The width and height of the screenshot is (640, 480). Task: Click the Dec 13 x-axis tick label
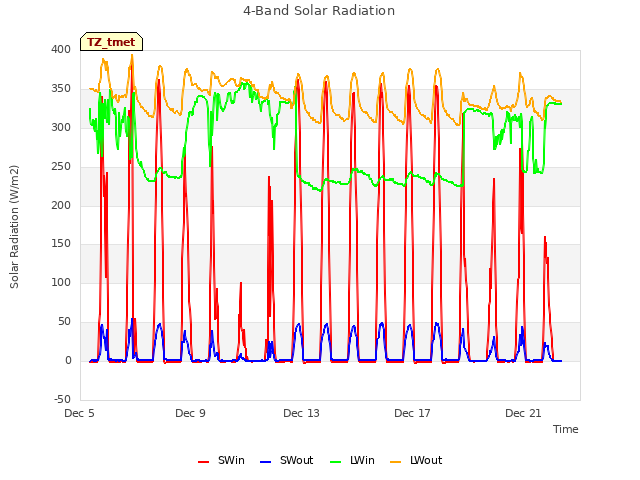[301, 413]
